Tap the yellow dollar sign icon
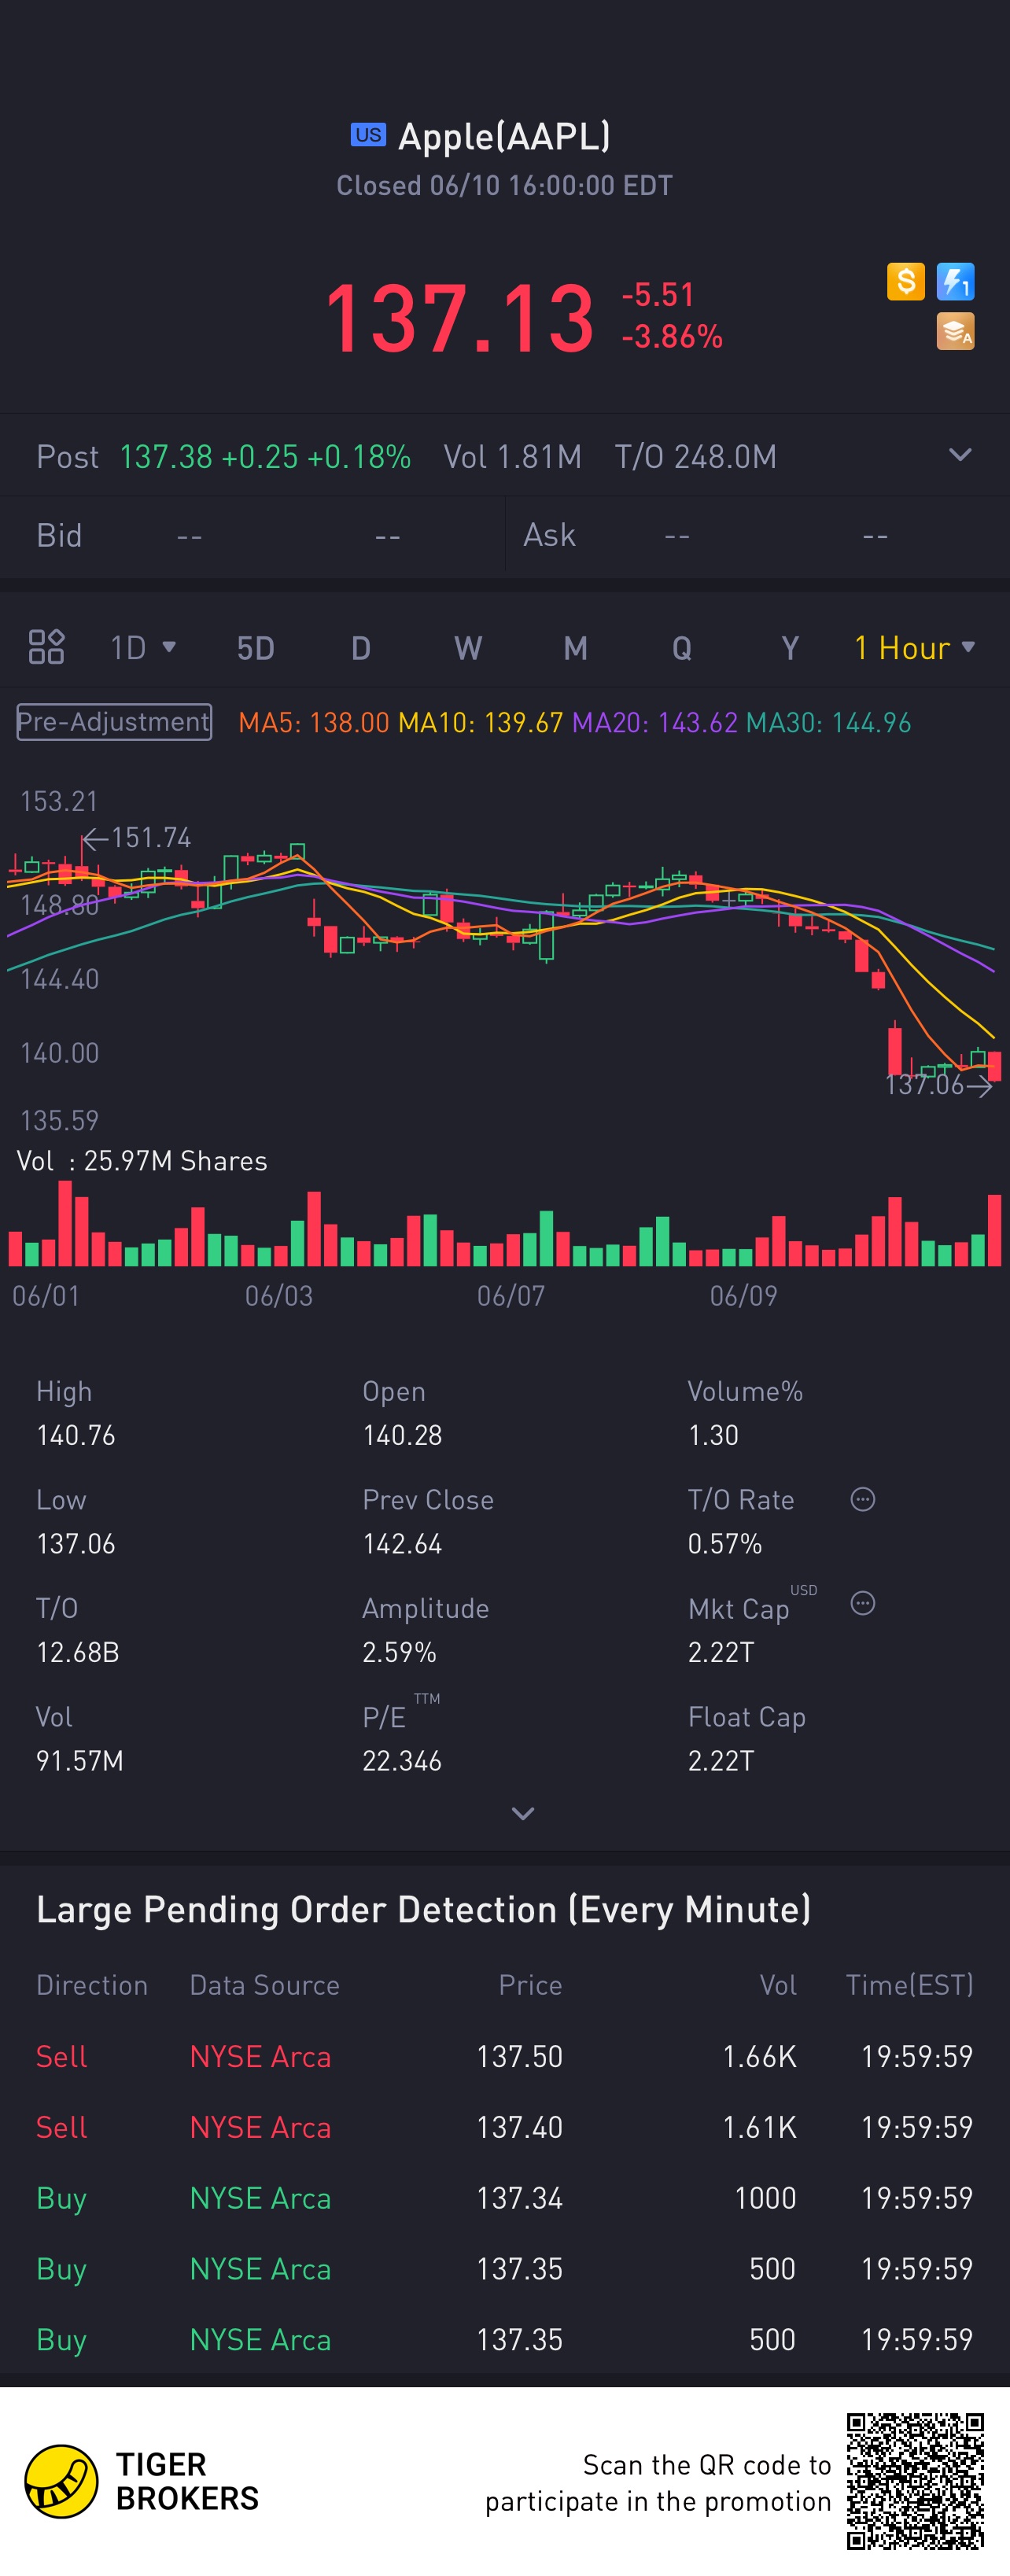Image resolution: width=1010 pixels, height=2576 pixels. pyautogui.click(x=905, y=282)
